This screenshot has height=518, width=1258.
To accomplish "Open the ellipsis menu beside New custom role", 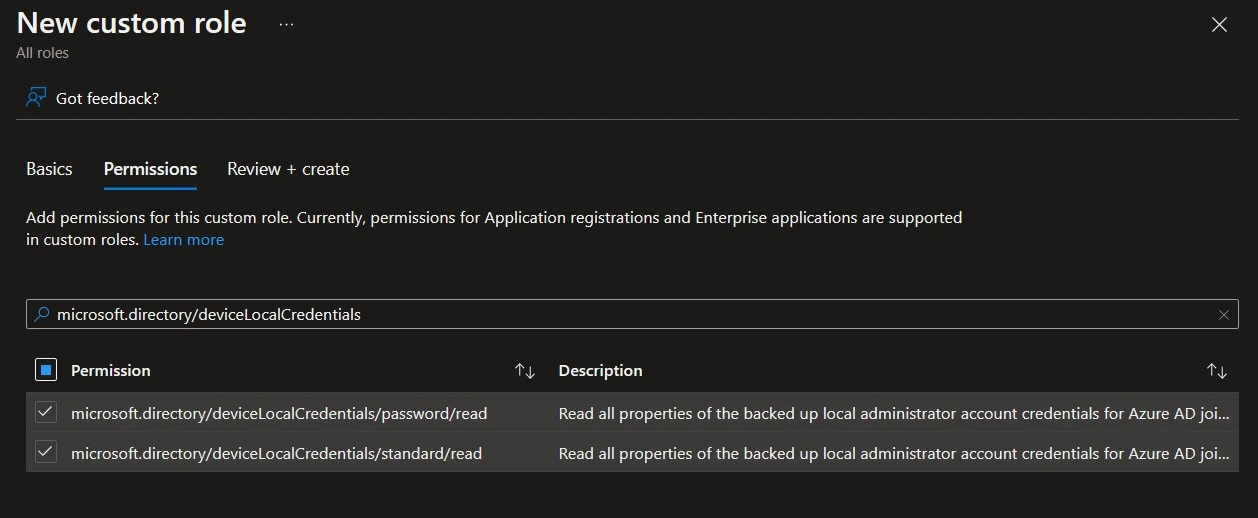I will (286, 24).
